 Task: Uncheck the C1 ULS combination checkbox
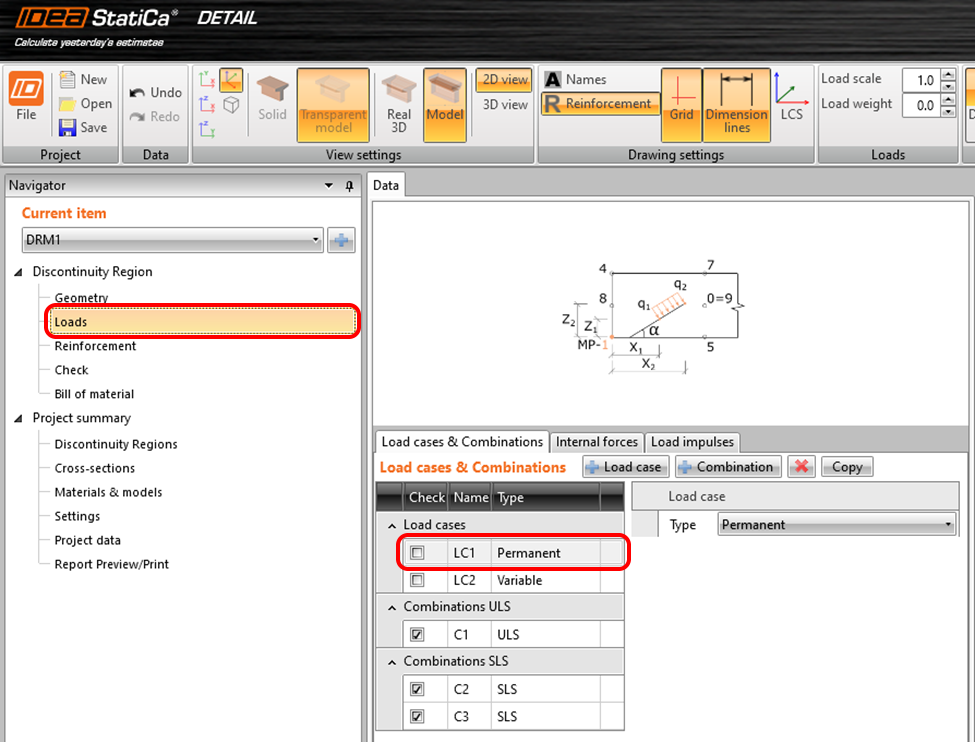click(x=417, y=634)
